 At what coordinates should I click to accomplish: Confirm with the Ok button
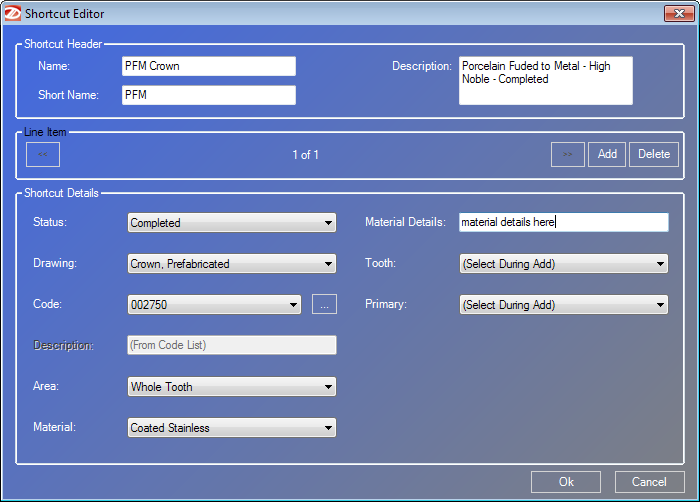coord(566,482)
